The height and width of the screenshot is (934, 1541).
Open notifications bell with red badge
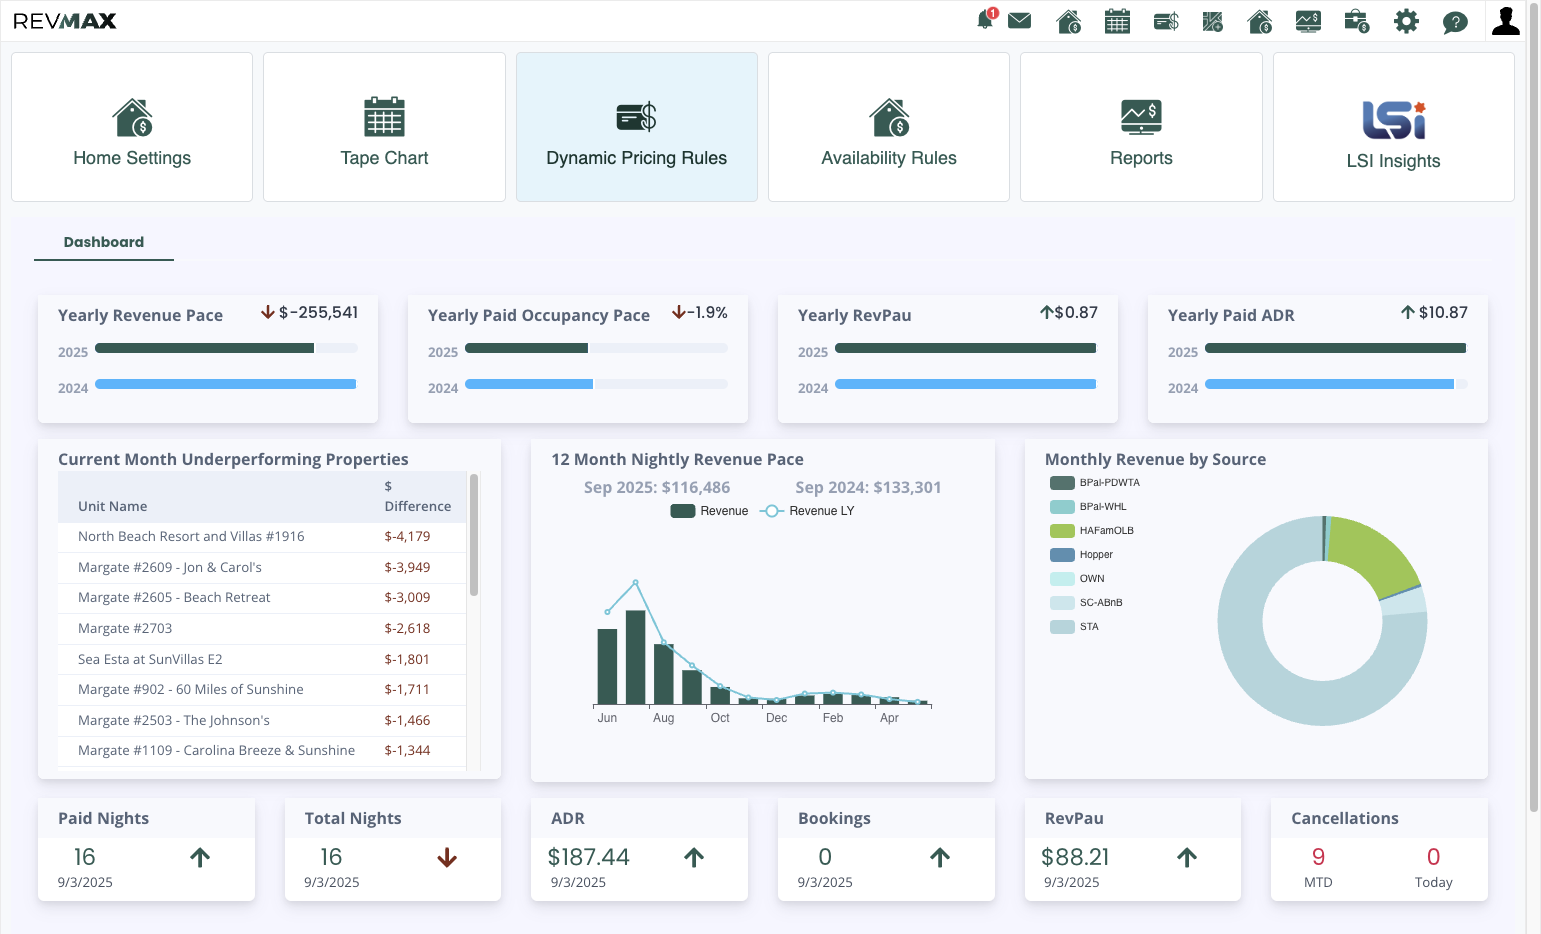coord(987,20)
